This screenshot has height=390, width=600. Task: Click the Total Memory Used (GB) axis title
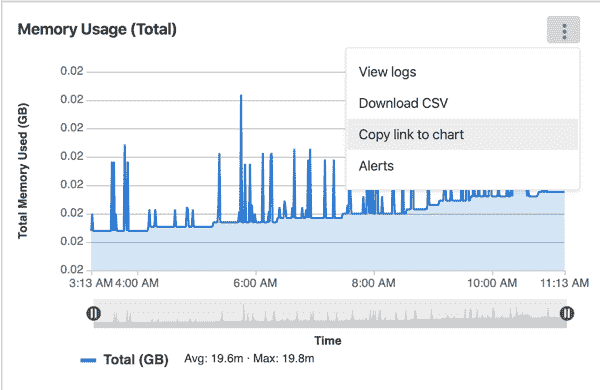[23, 171]
